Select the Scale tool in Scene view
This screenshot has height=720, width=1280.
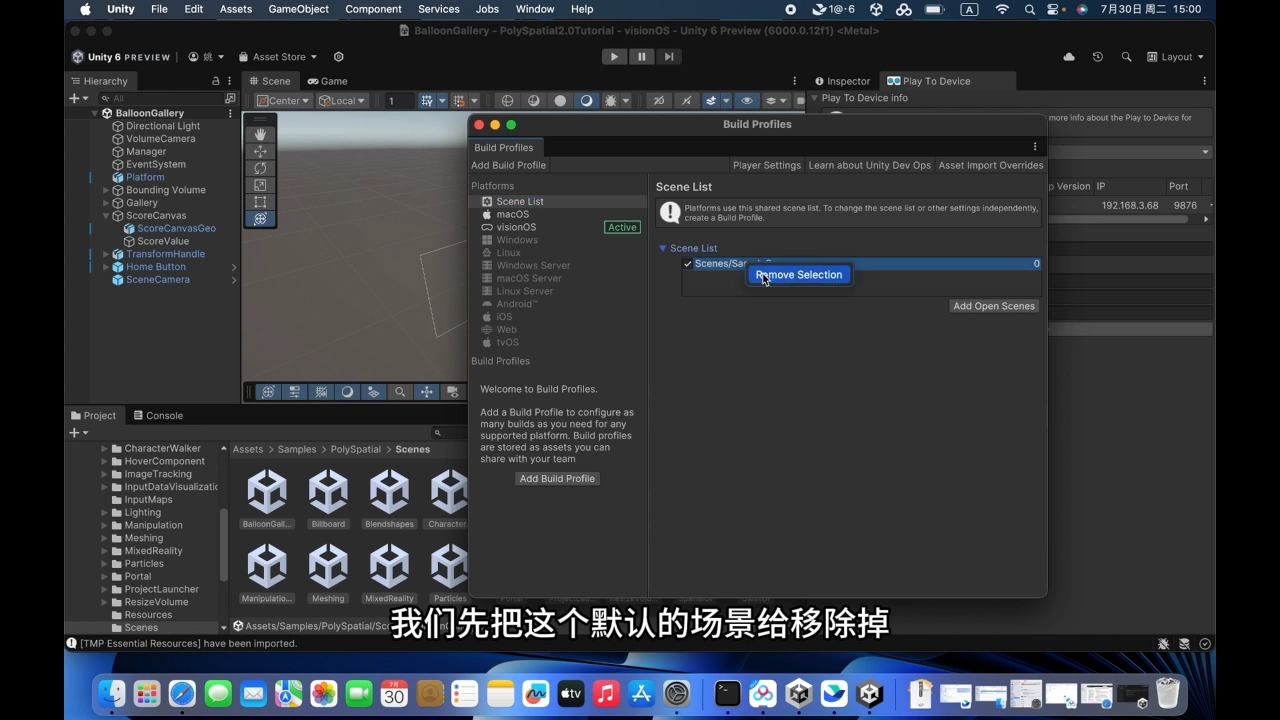(260, 185)
